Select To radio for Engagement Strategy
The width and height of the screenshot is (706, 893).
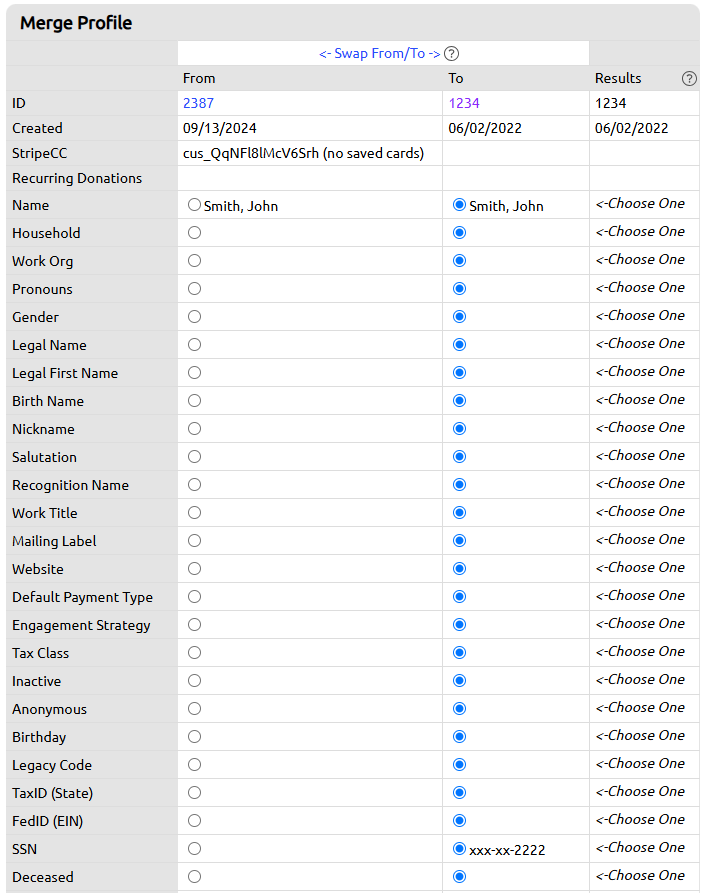pos(459,624)
